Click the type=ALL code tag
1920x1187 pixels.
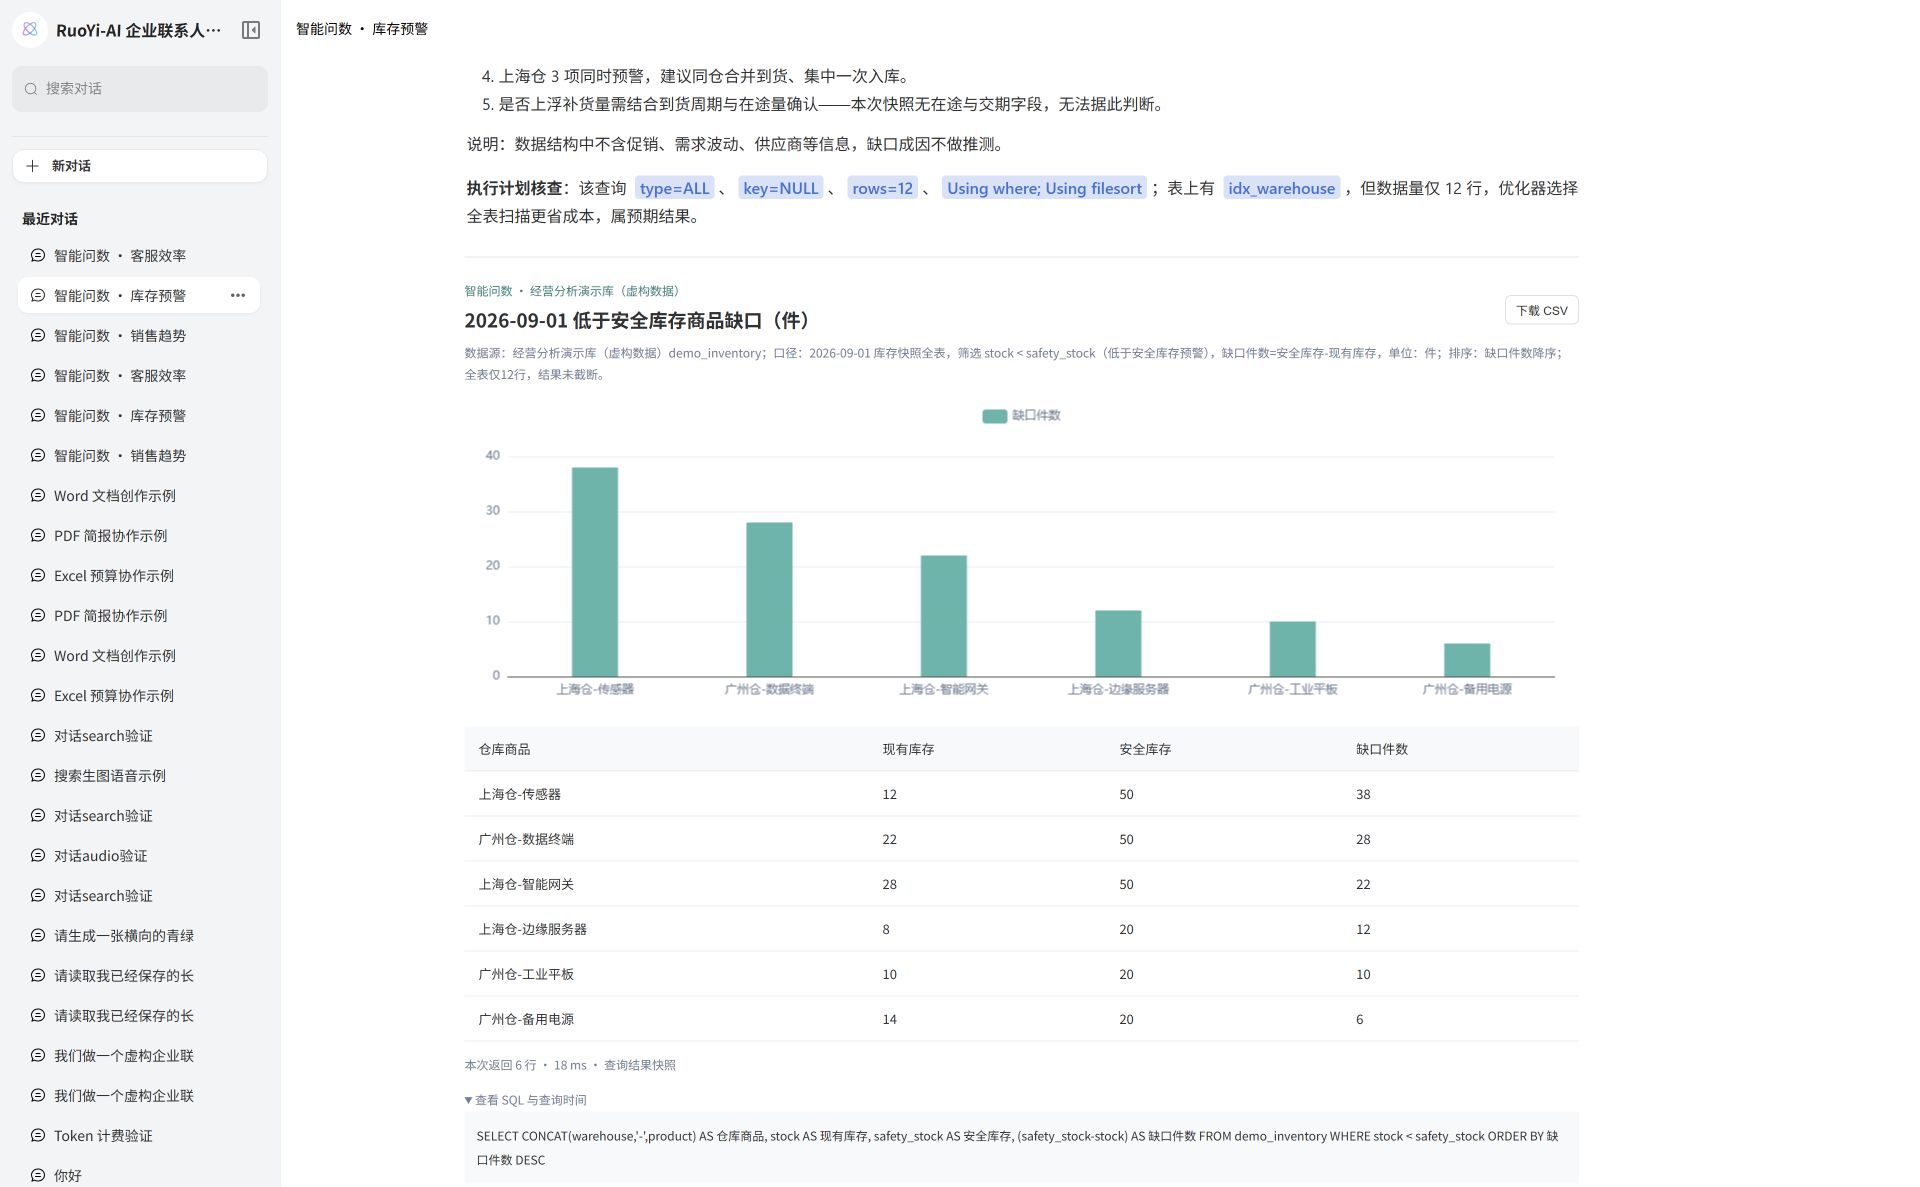click(x=674, y=188)
